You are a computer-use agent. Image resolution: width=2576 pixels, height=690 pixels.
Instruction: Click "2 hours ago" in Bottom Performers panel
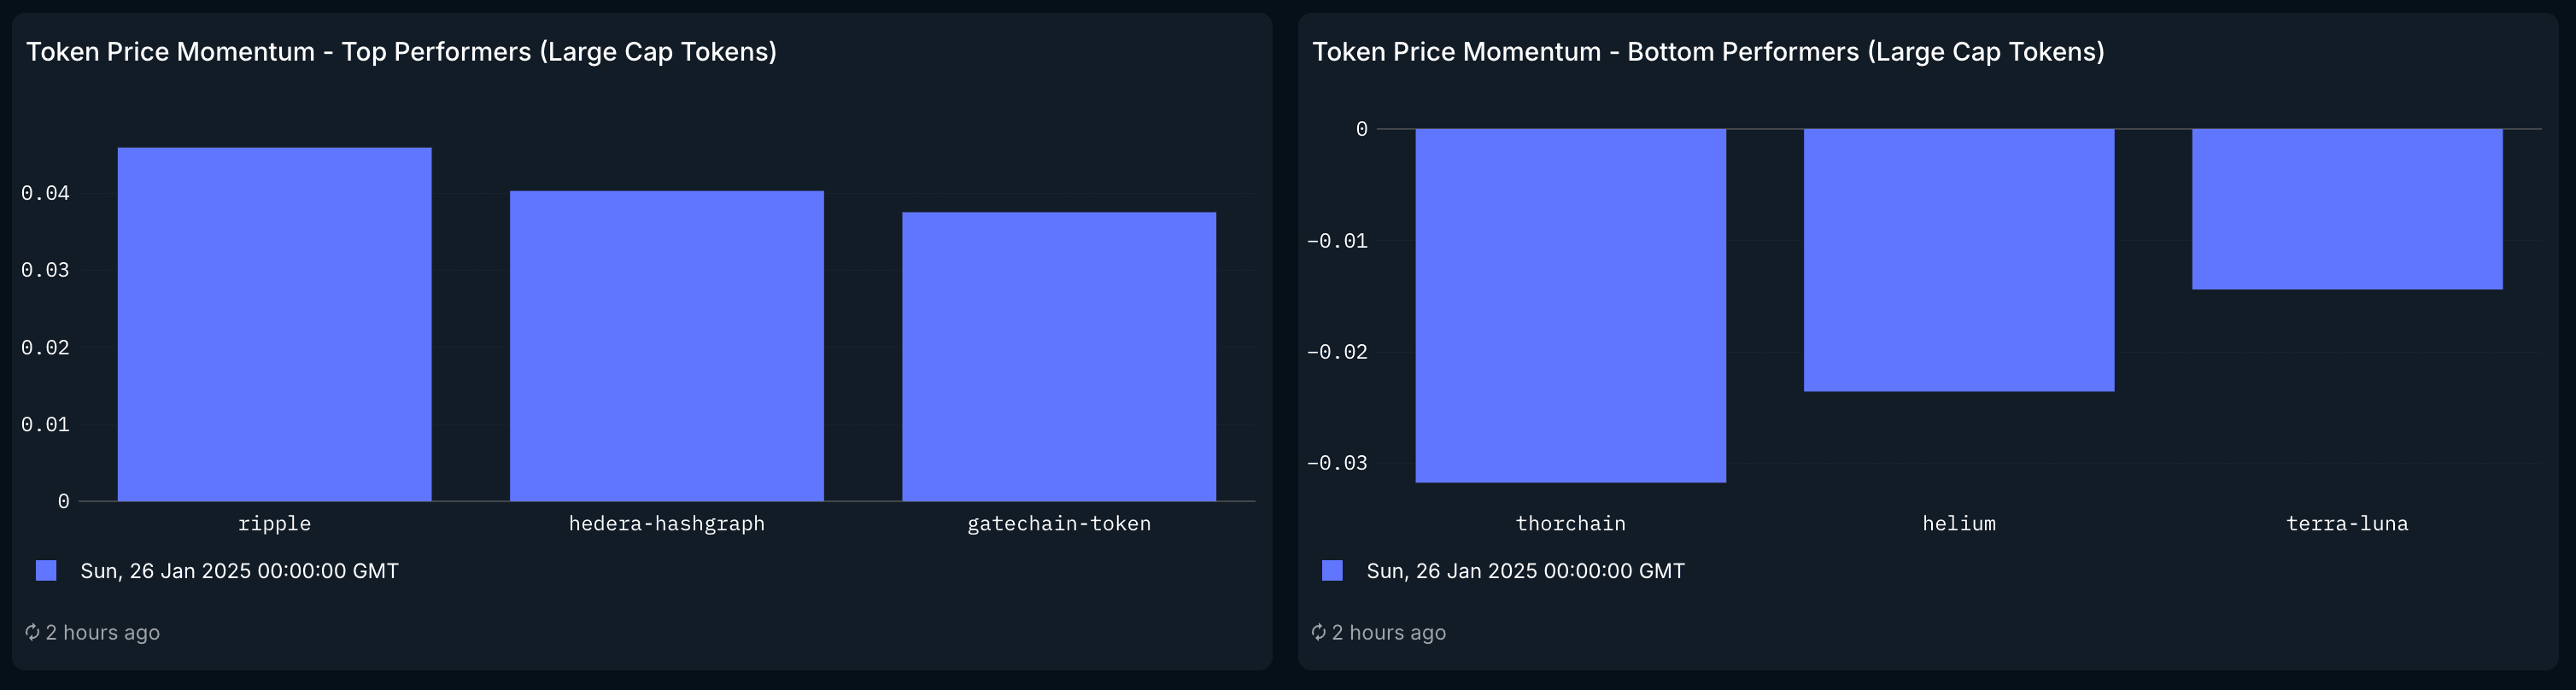[x=1388, y=633]
